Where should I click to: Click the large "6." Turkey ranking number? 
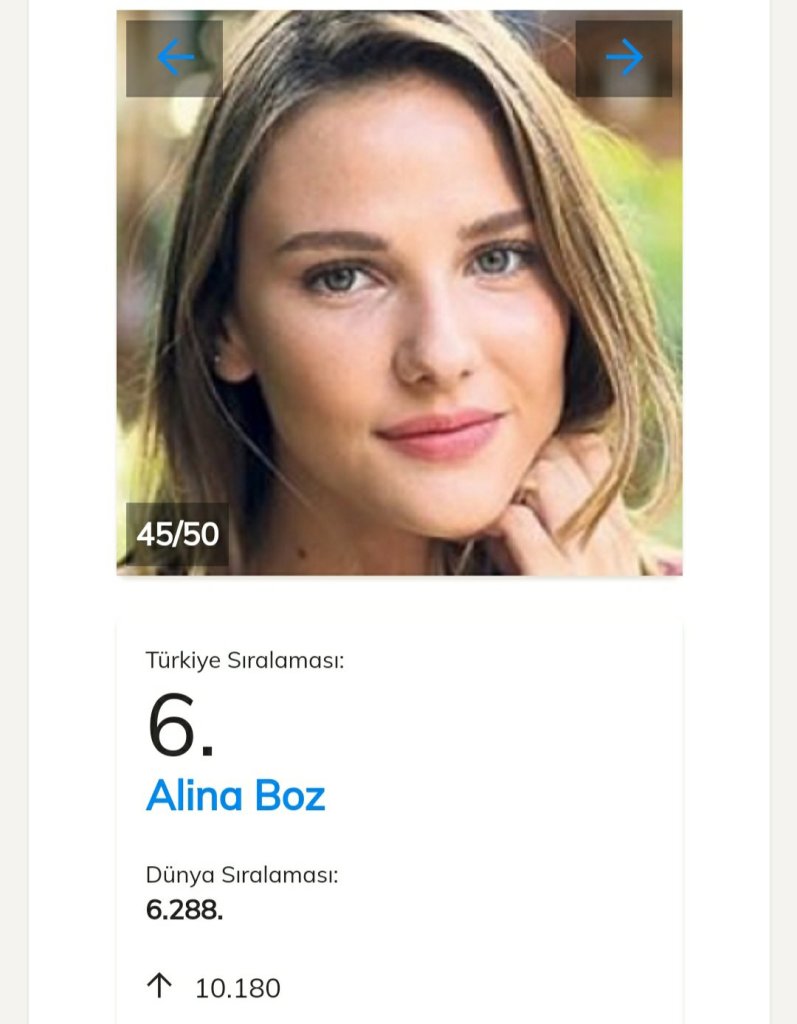coord(180,726)
